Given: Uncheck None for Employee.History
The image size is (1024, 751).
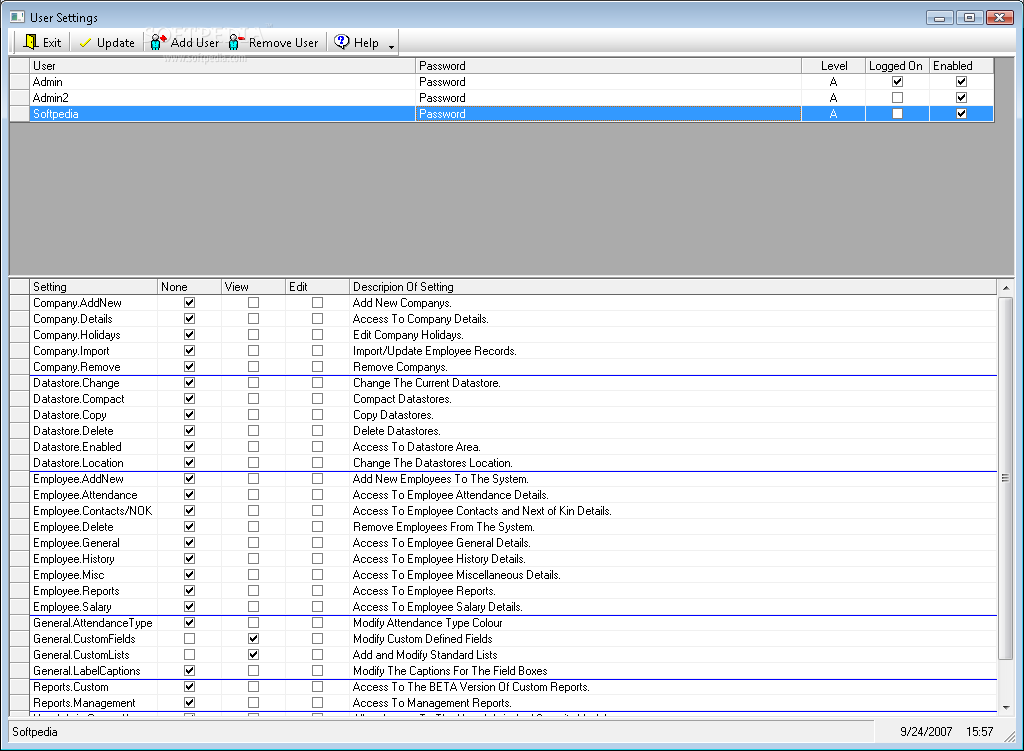Looking at the screenshot, I should 189,559.
